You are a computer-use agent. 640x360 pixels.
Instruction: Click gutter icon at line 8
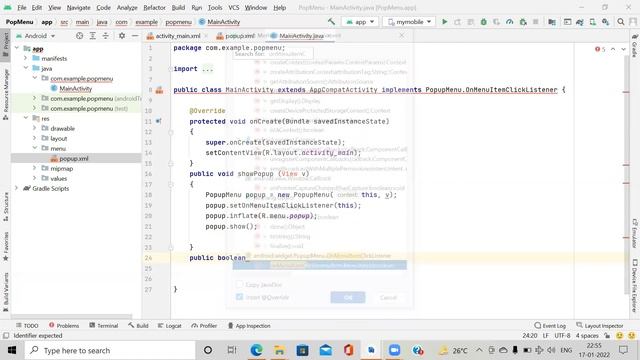click(159, 90)
